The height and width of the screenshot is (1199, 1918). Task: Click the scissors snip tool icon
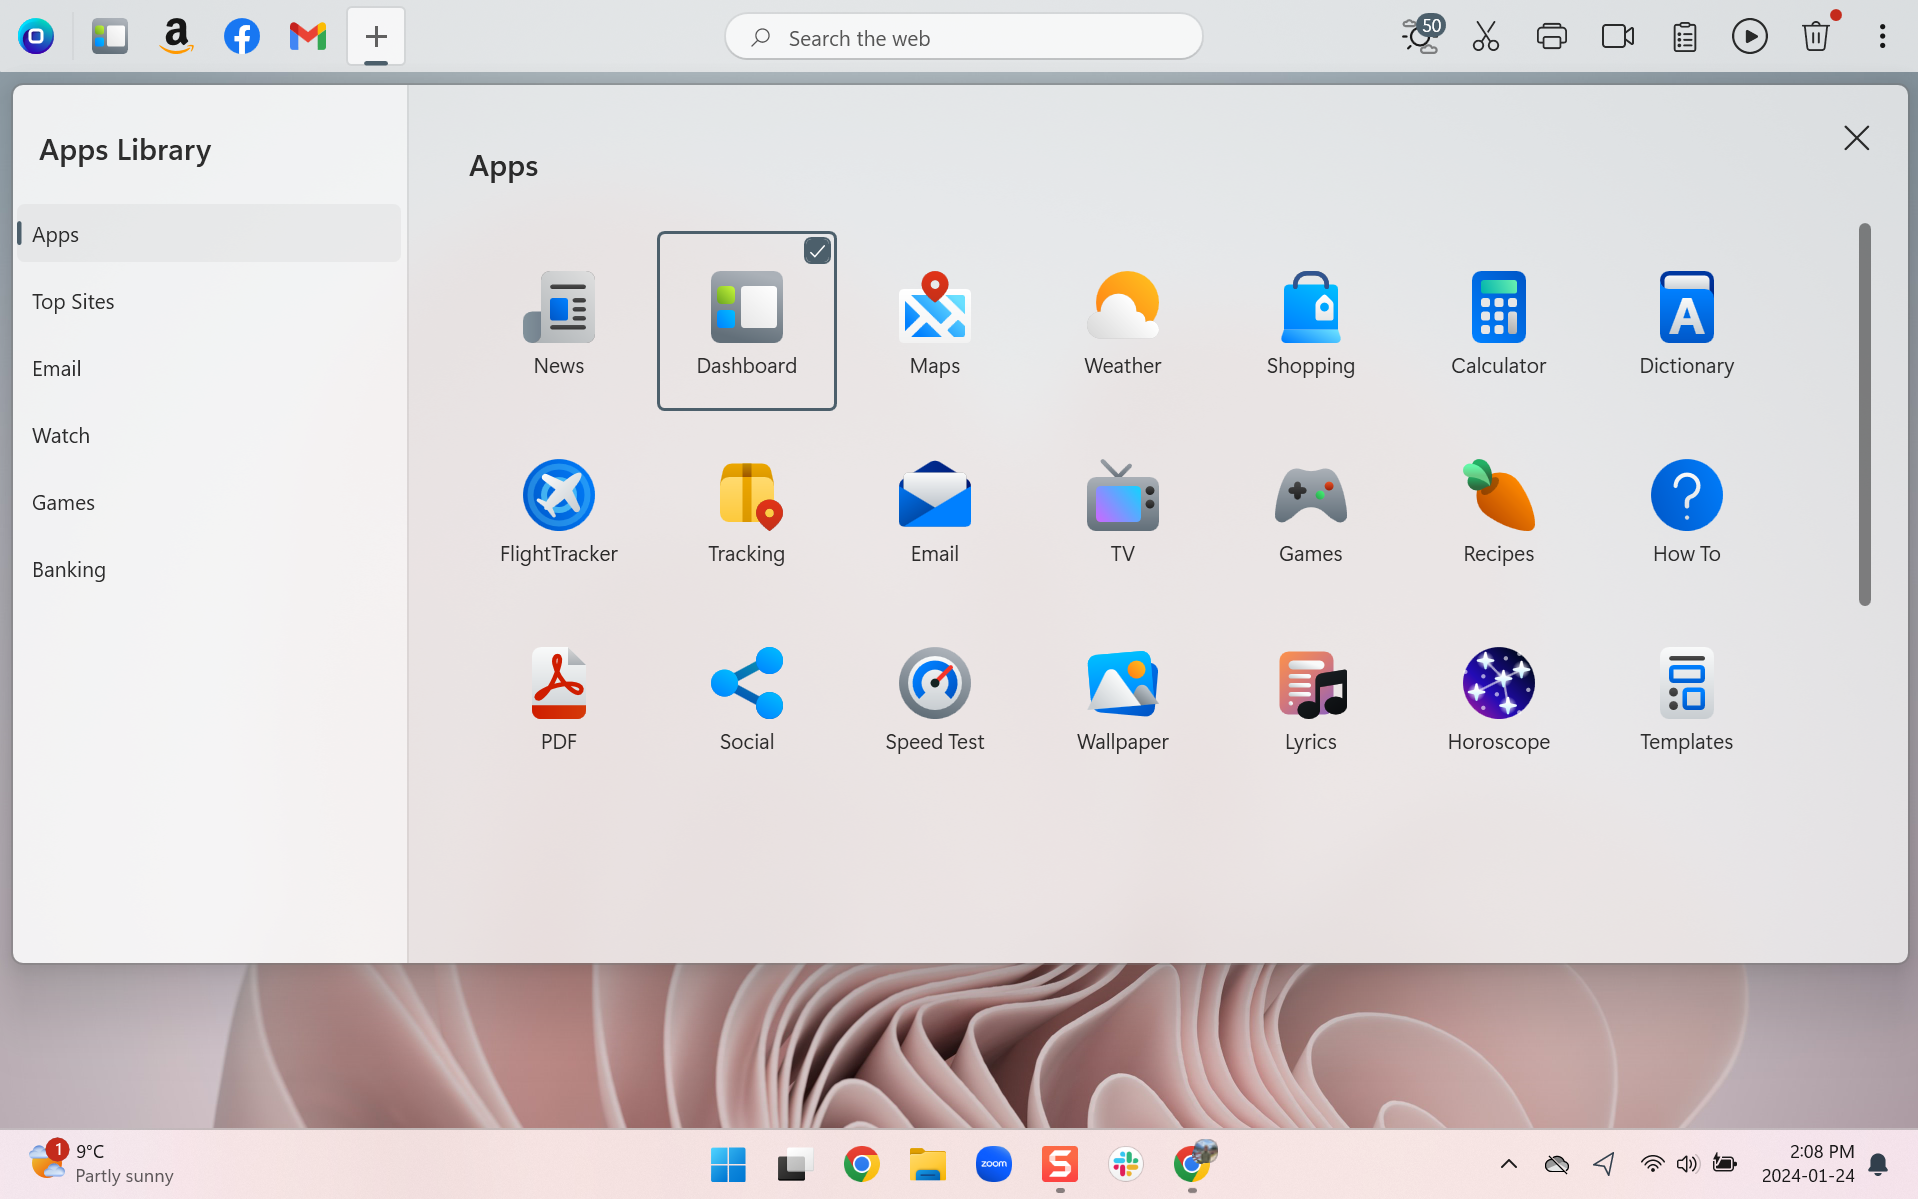1486,37
